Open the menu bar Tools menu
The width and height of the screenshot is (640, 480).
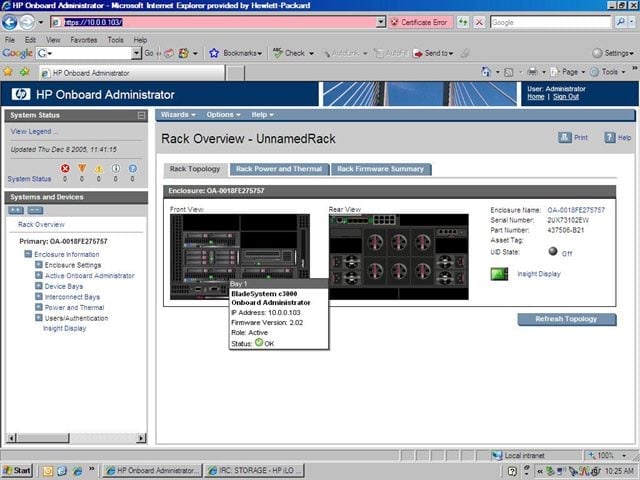click(x=116, y=40)
